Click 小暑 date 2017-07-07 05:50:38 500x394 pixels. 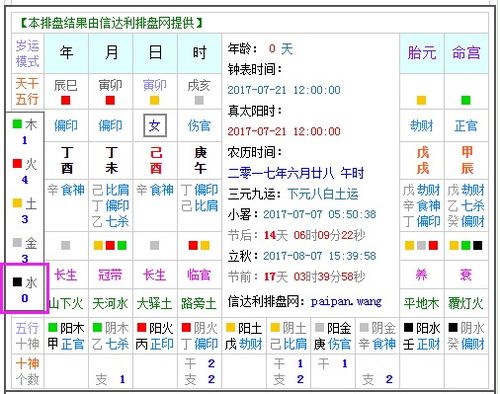point(320,214)
